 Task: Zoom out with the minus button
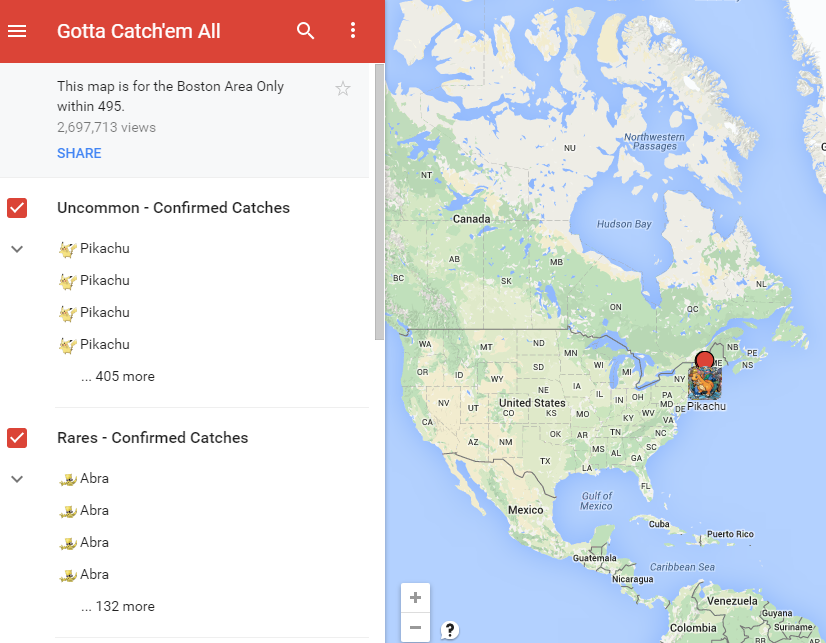(x=415, y=627)
